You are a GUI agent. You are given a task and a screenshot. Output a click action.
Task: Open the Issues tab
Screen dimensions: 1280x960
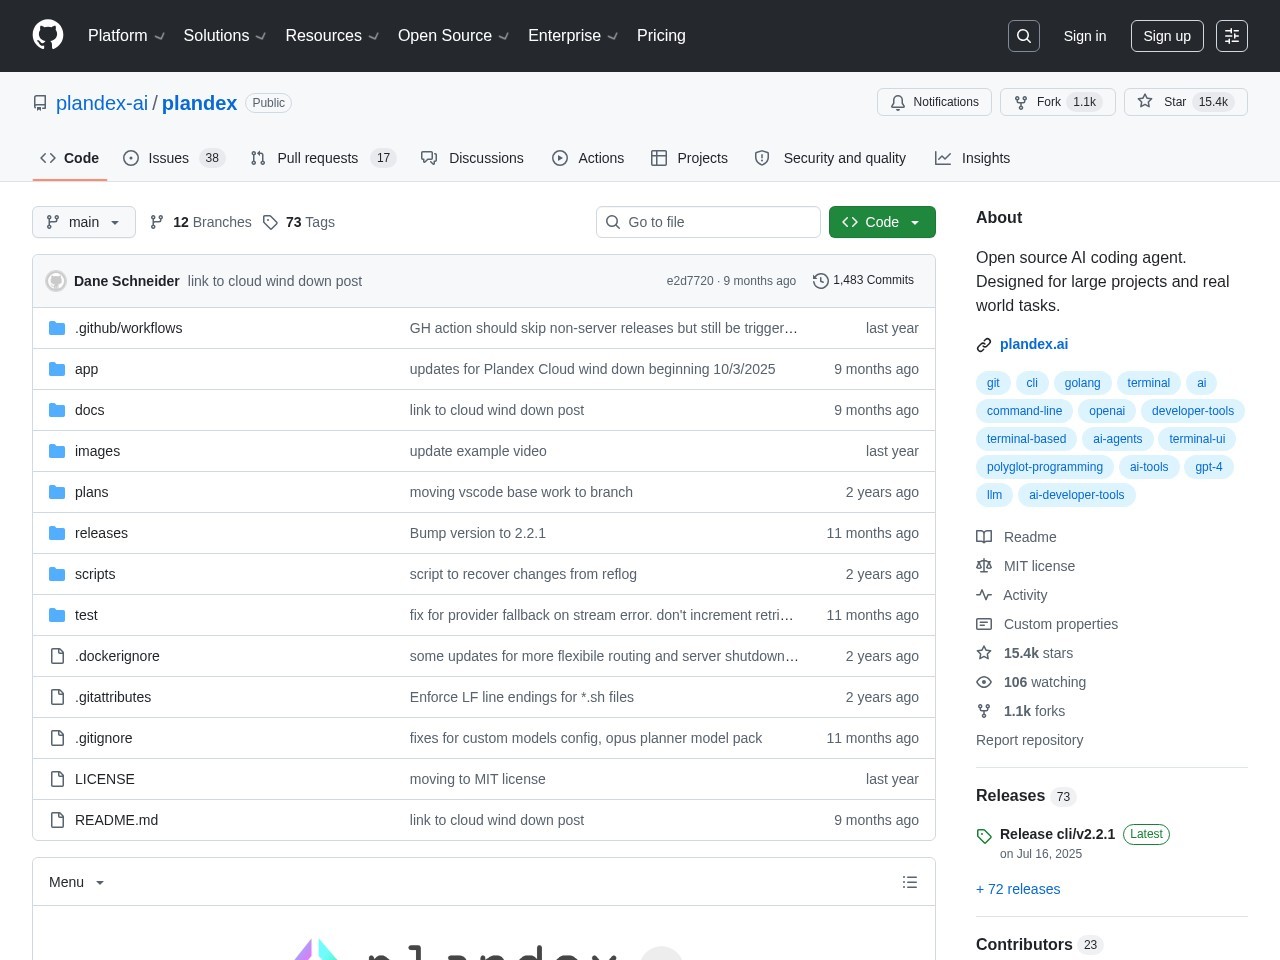[x=174, y=158]
